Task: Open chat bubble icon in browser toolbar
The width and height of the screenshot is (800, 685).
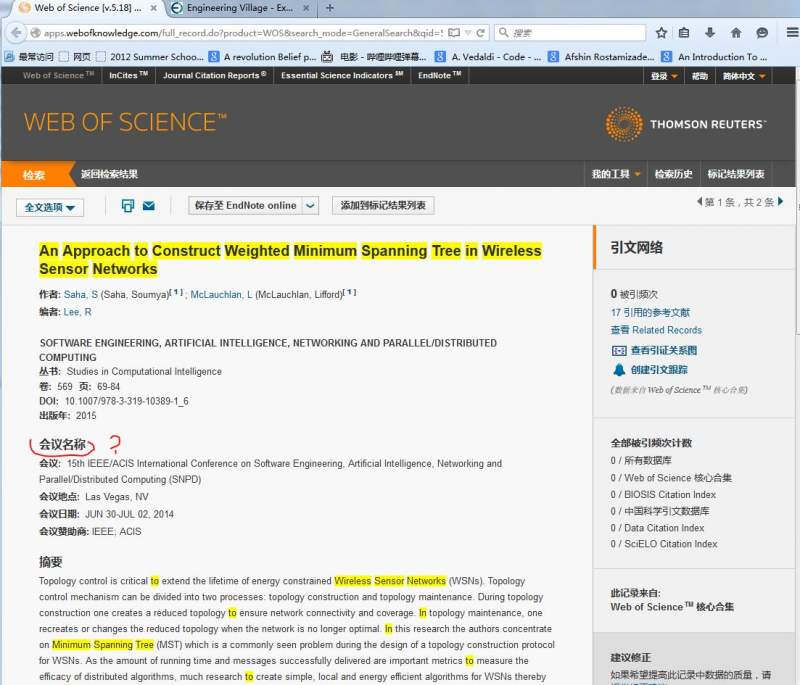Action: click(762, 33)
